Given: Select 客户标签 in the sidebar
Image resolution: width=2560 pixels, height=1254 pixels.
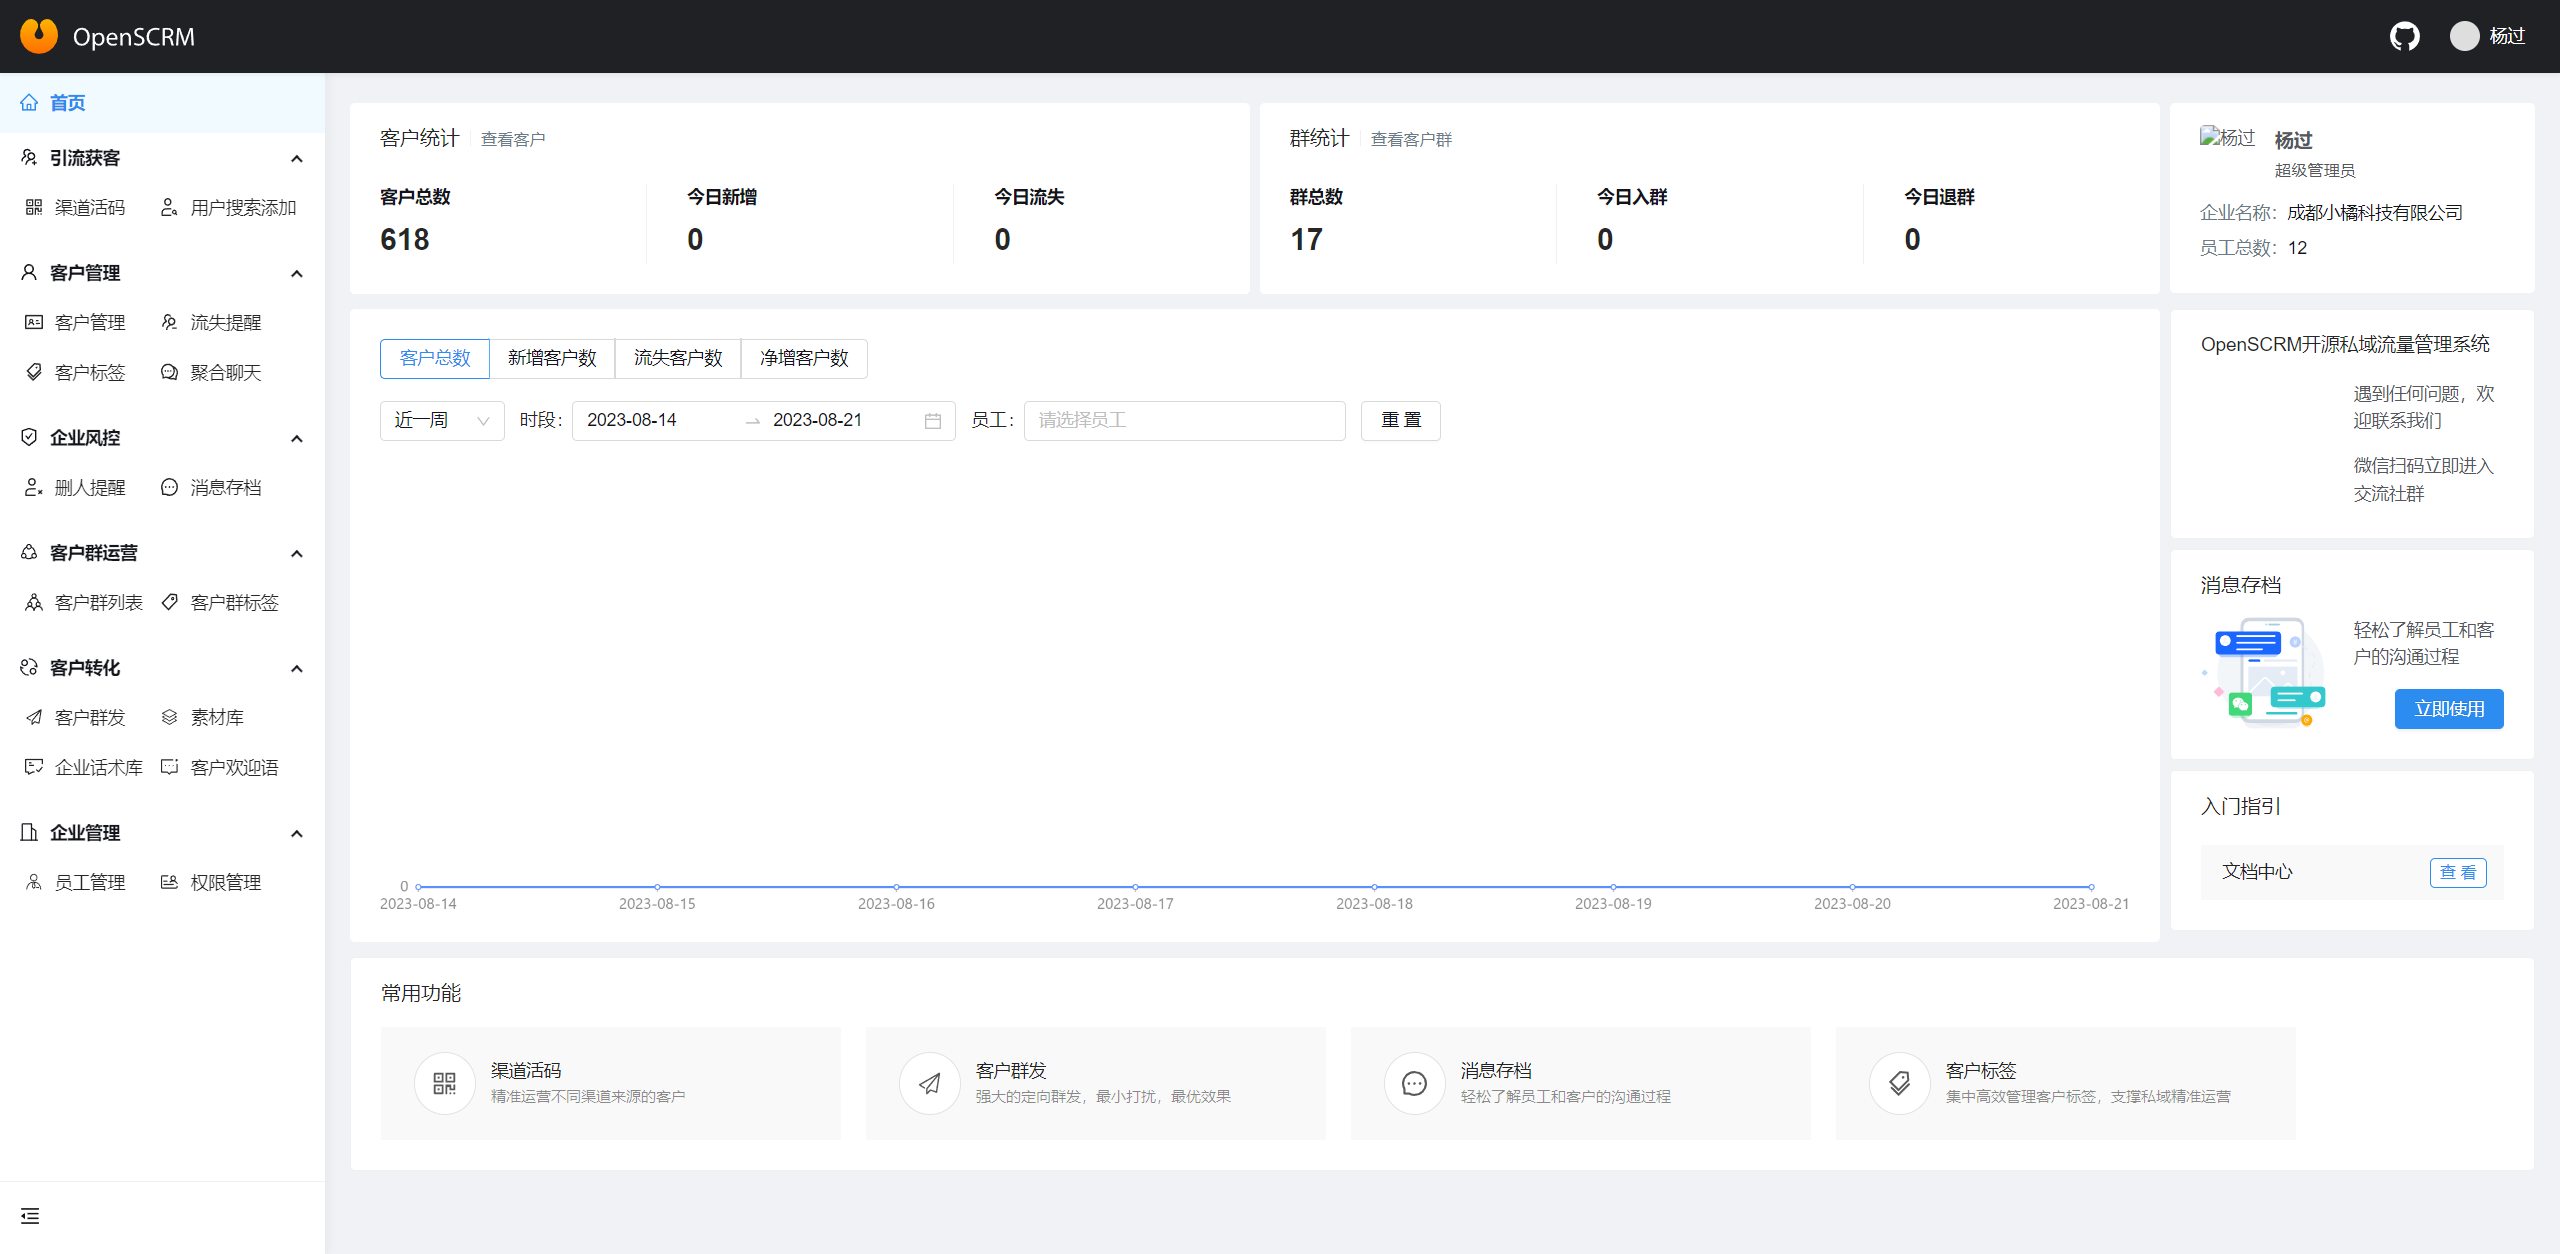Looking at the screenshot, I should (x=90, y=372).
